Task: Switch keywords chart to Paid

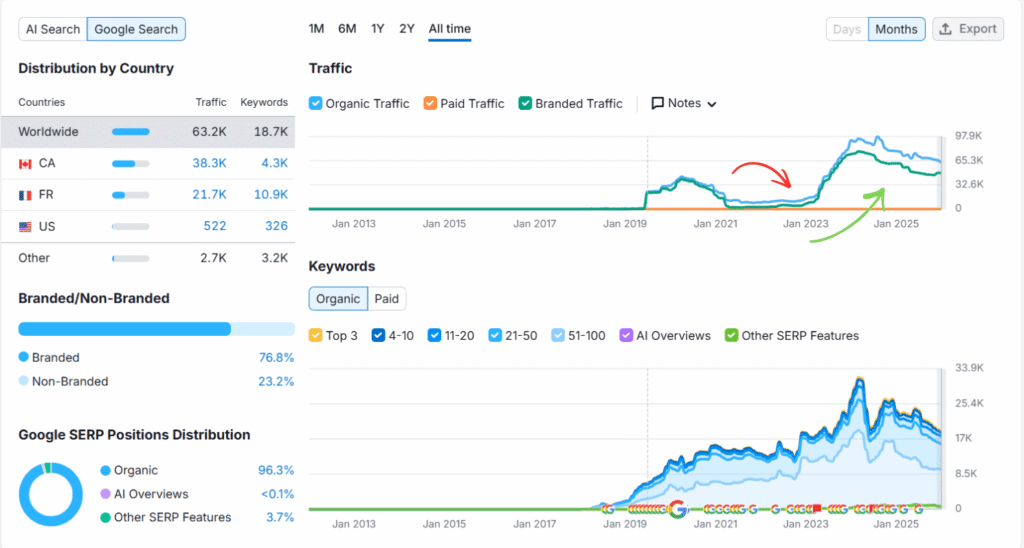Action: click(387, 298)
